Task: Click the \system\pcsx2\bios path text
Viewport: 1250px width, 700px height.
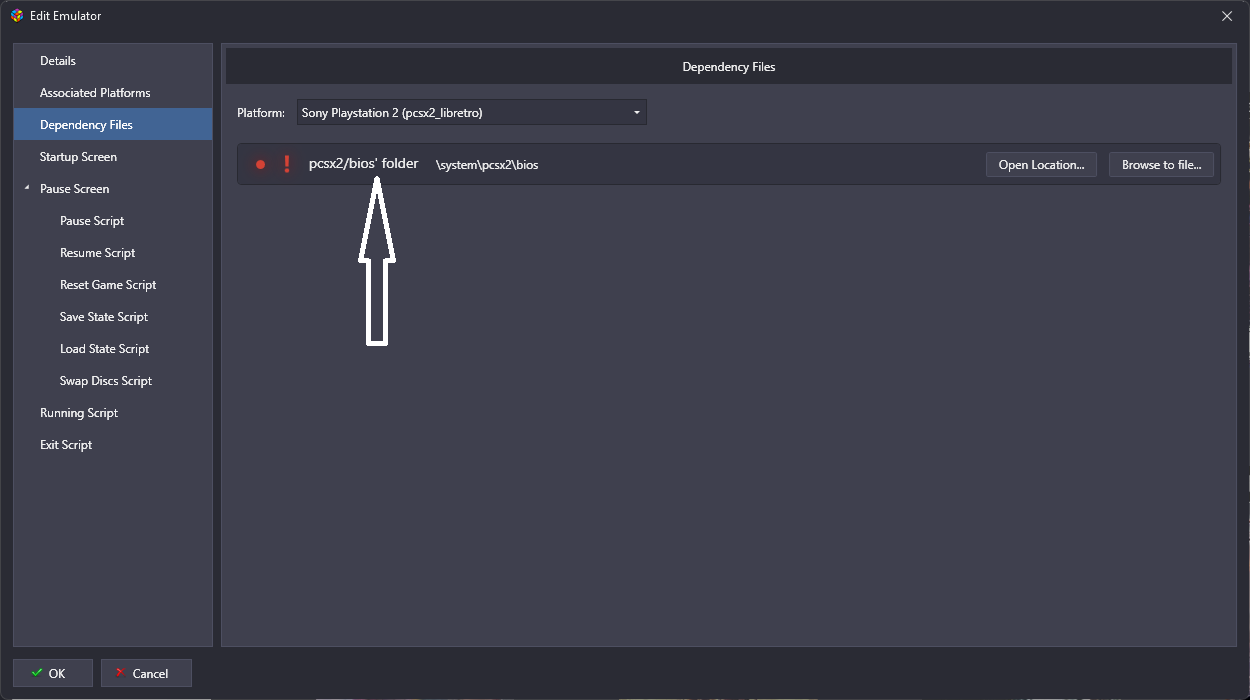Action: pyautogui.click(x=487, y=165)
